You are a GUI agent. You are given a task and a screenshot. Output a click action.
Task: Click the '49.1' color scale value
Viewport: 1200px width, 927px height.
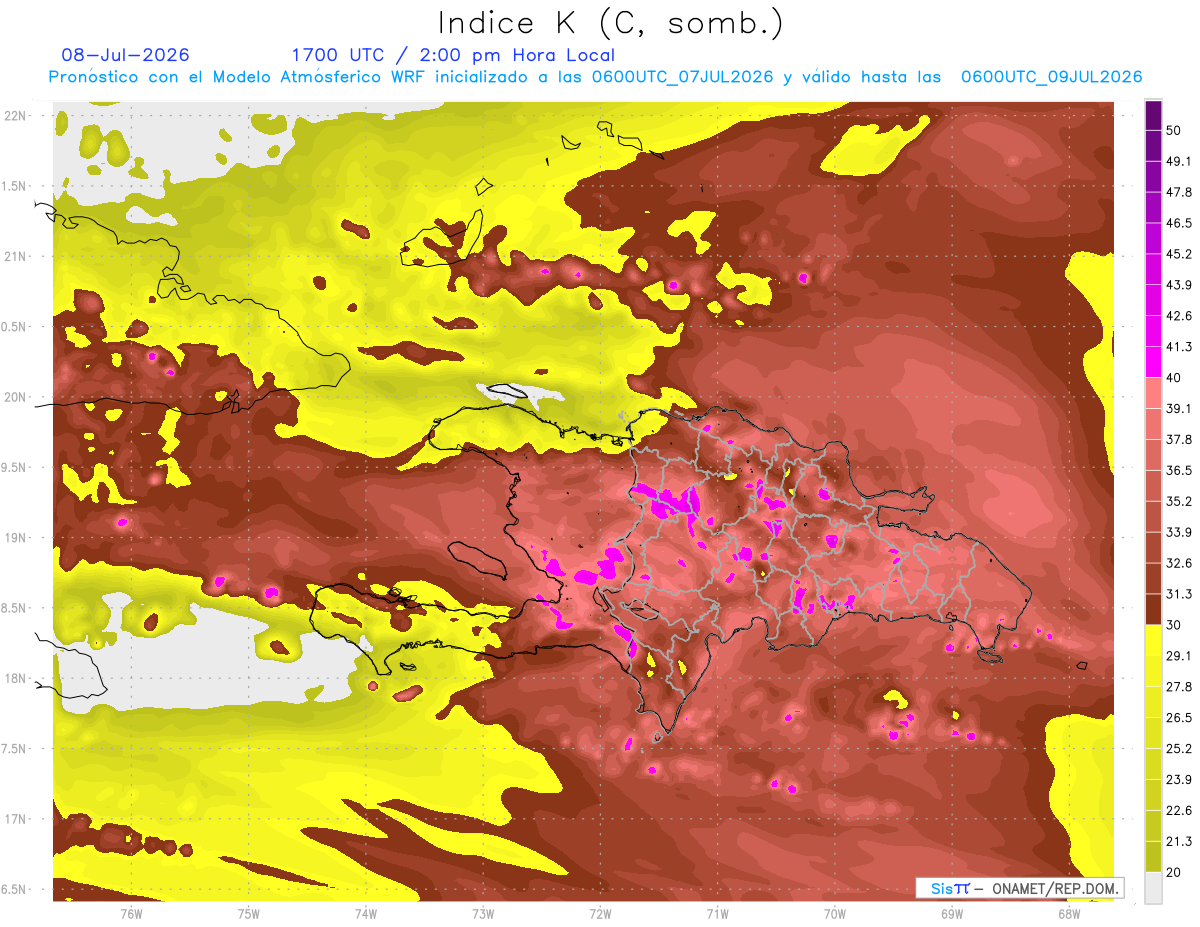click(1178, 161)
